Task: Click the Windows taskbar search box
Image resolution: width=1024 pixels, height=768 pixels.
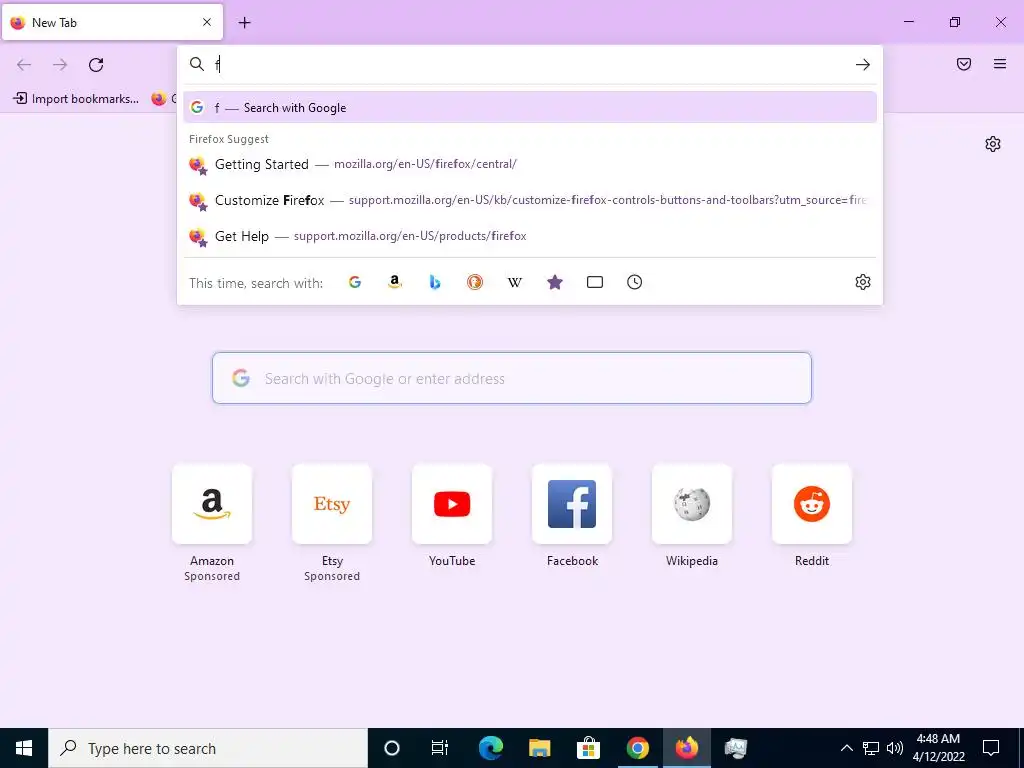Action: [x=208, y=748]
